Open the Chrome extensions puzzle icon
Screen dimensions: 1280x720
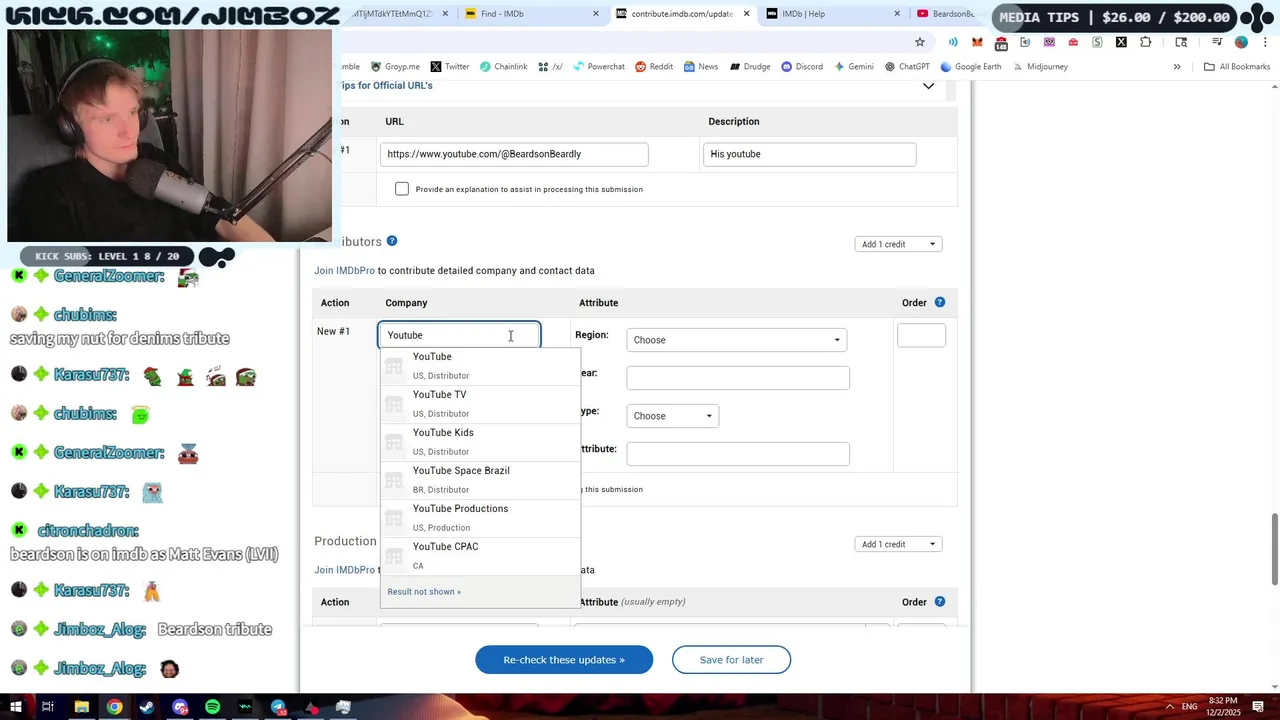click(1145, 42)
